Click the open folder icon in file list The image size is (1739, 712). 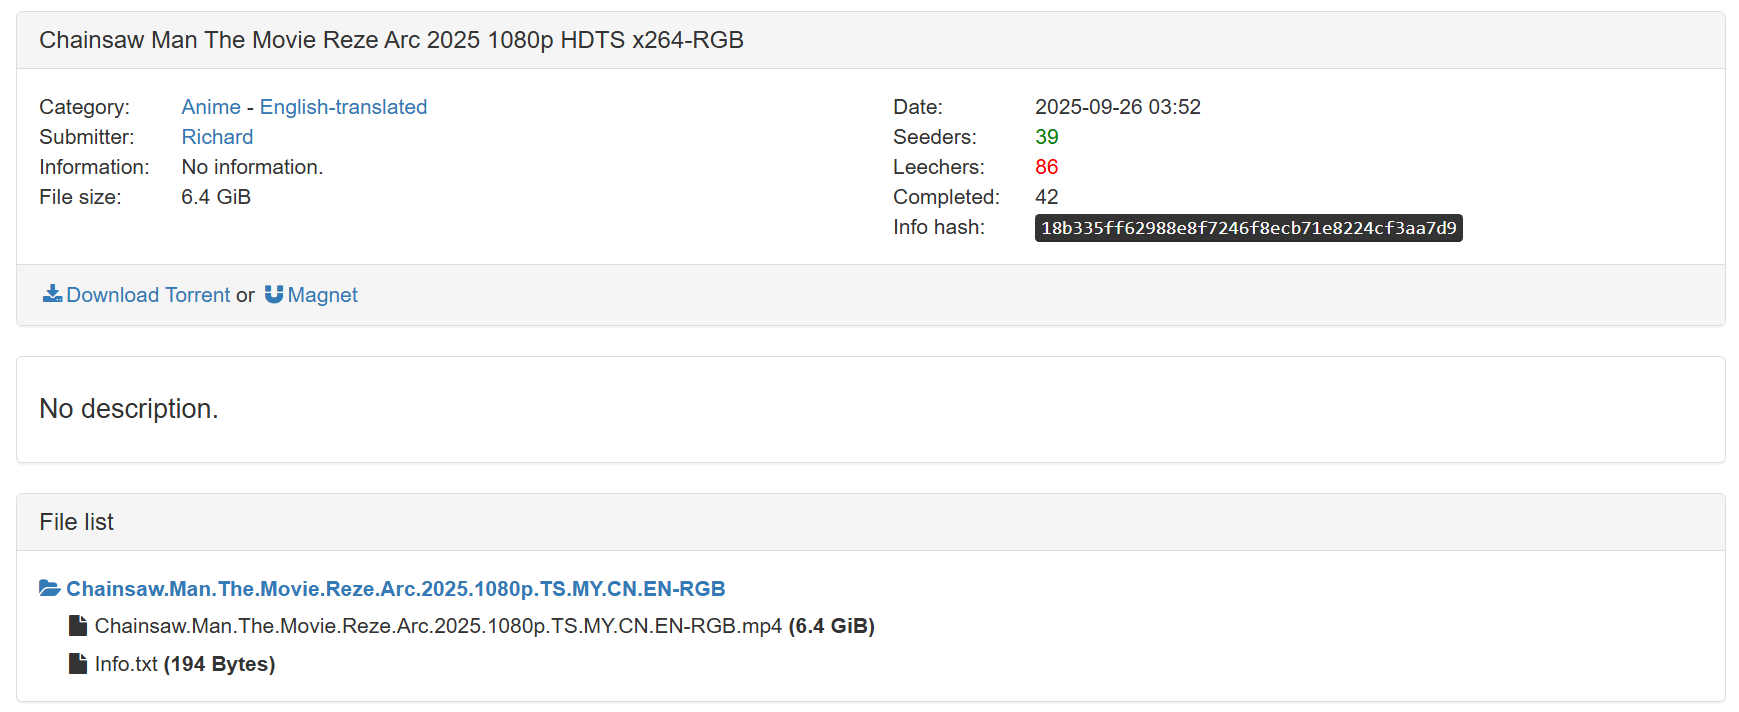point(49,588)
